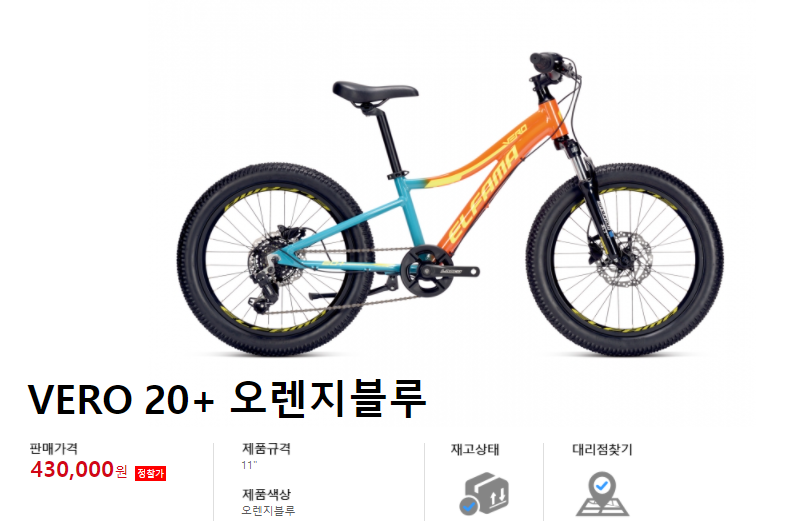Screen dimensions: 809x523
Task: Click the 판매가격 label
Action: [54, 448]
